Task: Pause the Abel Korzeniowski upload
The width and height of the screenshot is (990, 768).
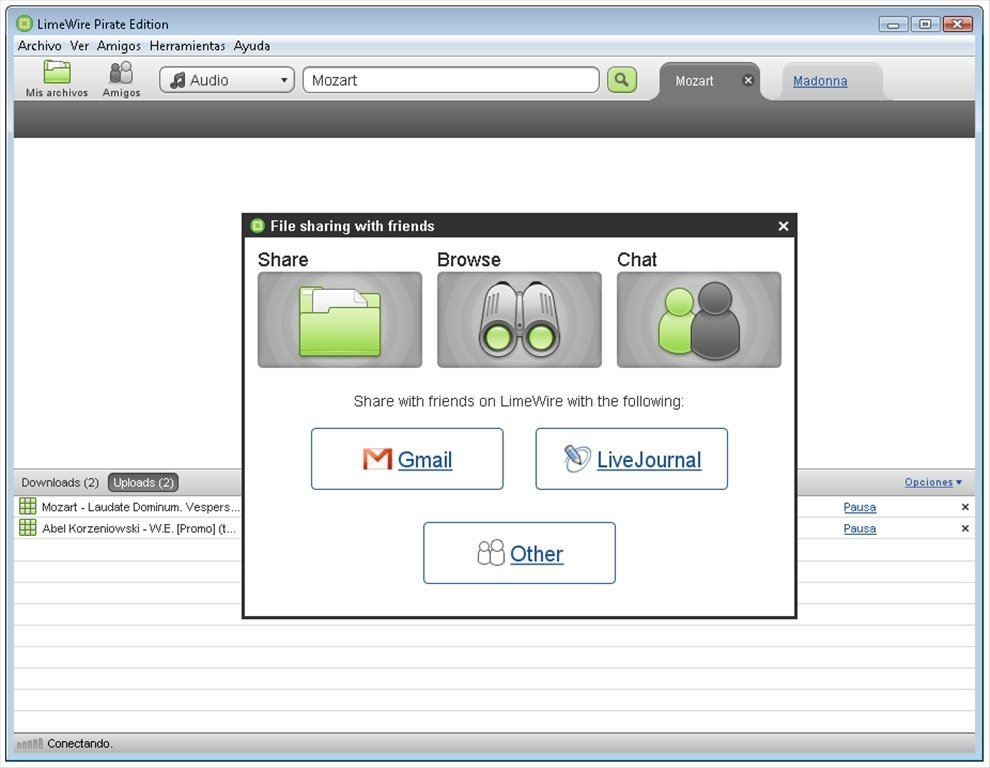Action: coord(860,529)
